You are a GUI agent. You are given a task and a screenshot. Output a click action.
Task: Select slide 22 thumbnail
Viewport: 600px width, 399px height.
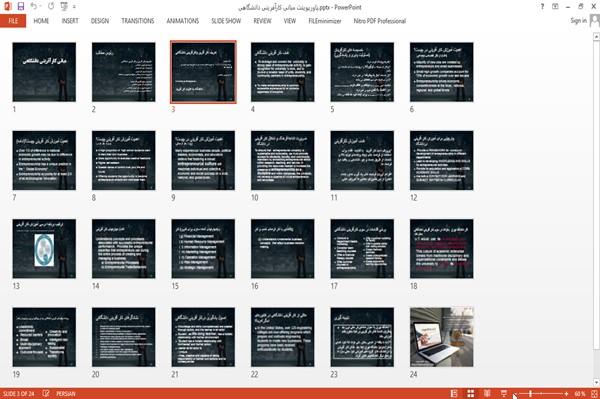(x=282, y=337)
